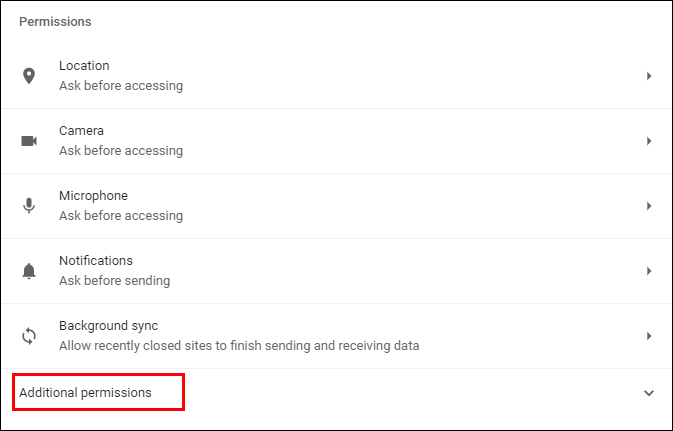Click the Microphone icon
The width and height of the screenshot is (673, 431).
(x=29, y=206)
